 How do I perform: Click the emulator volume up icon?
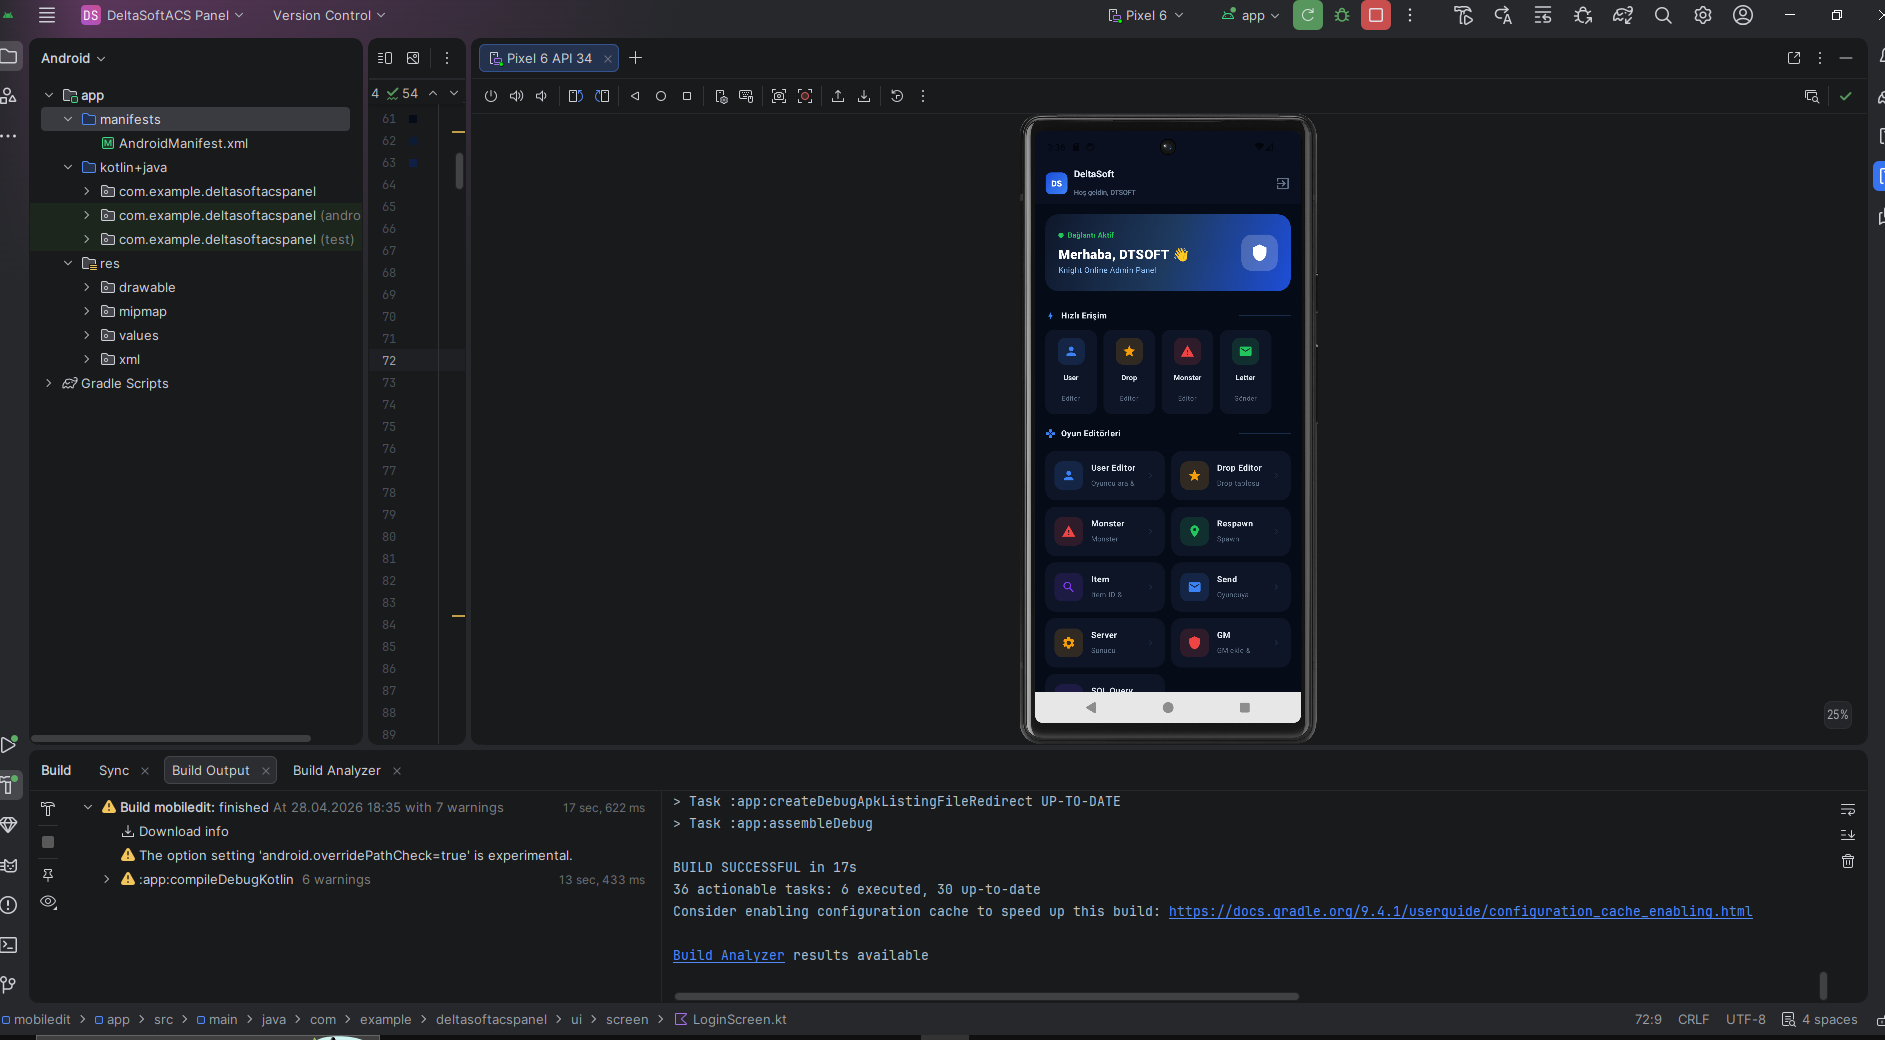[x=516, y=96]
